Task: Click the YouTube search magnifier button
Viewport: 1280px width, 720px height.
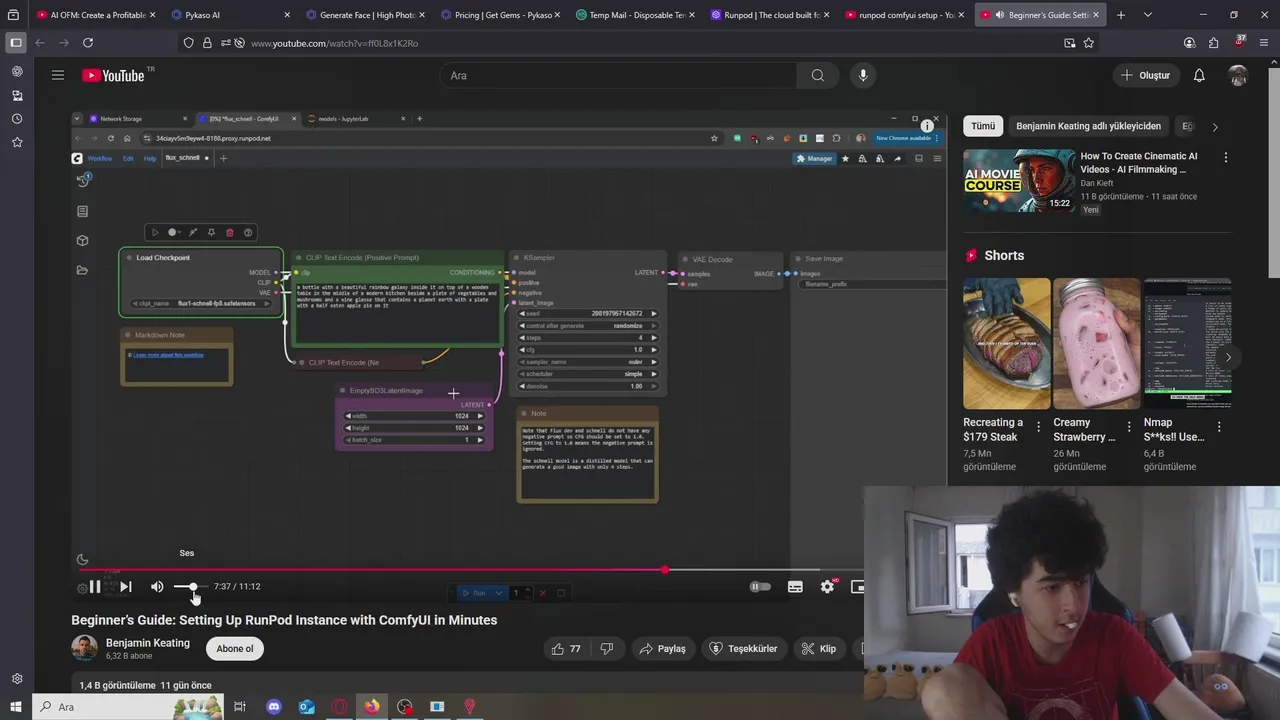Action: tap(818, 75)
